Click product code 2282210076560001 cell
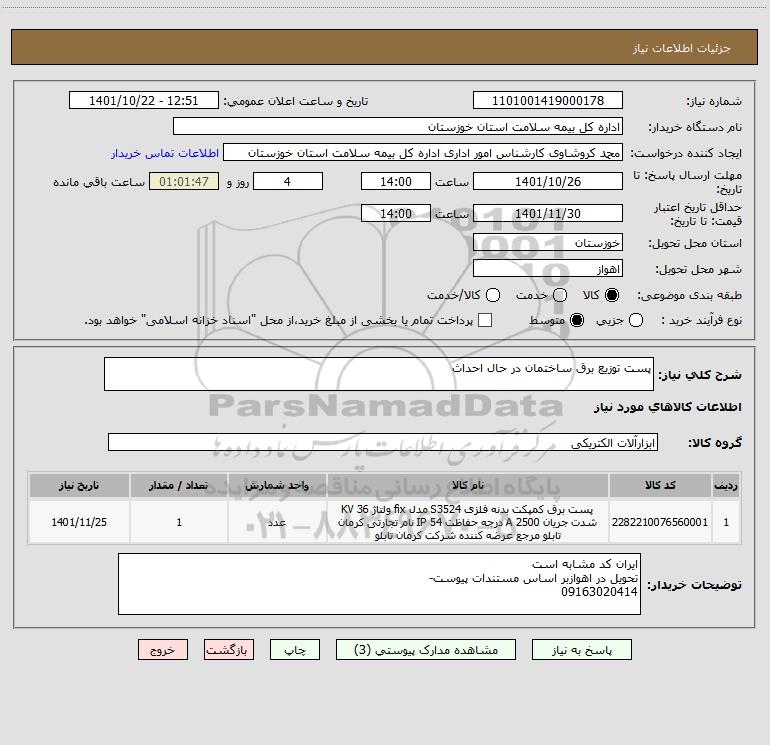This screenshot has width=770, height=745. [x=660, y=522]
